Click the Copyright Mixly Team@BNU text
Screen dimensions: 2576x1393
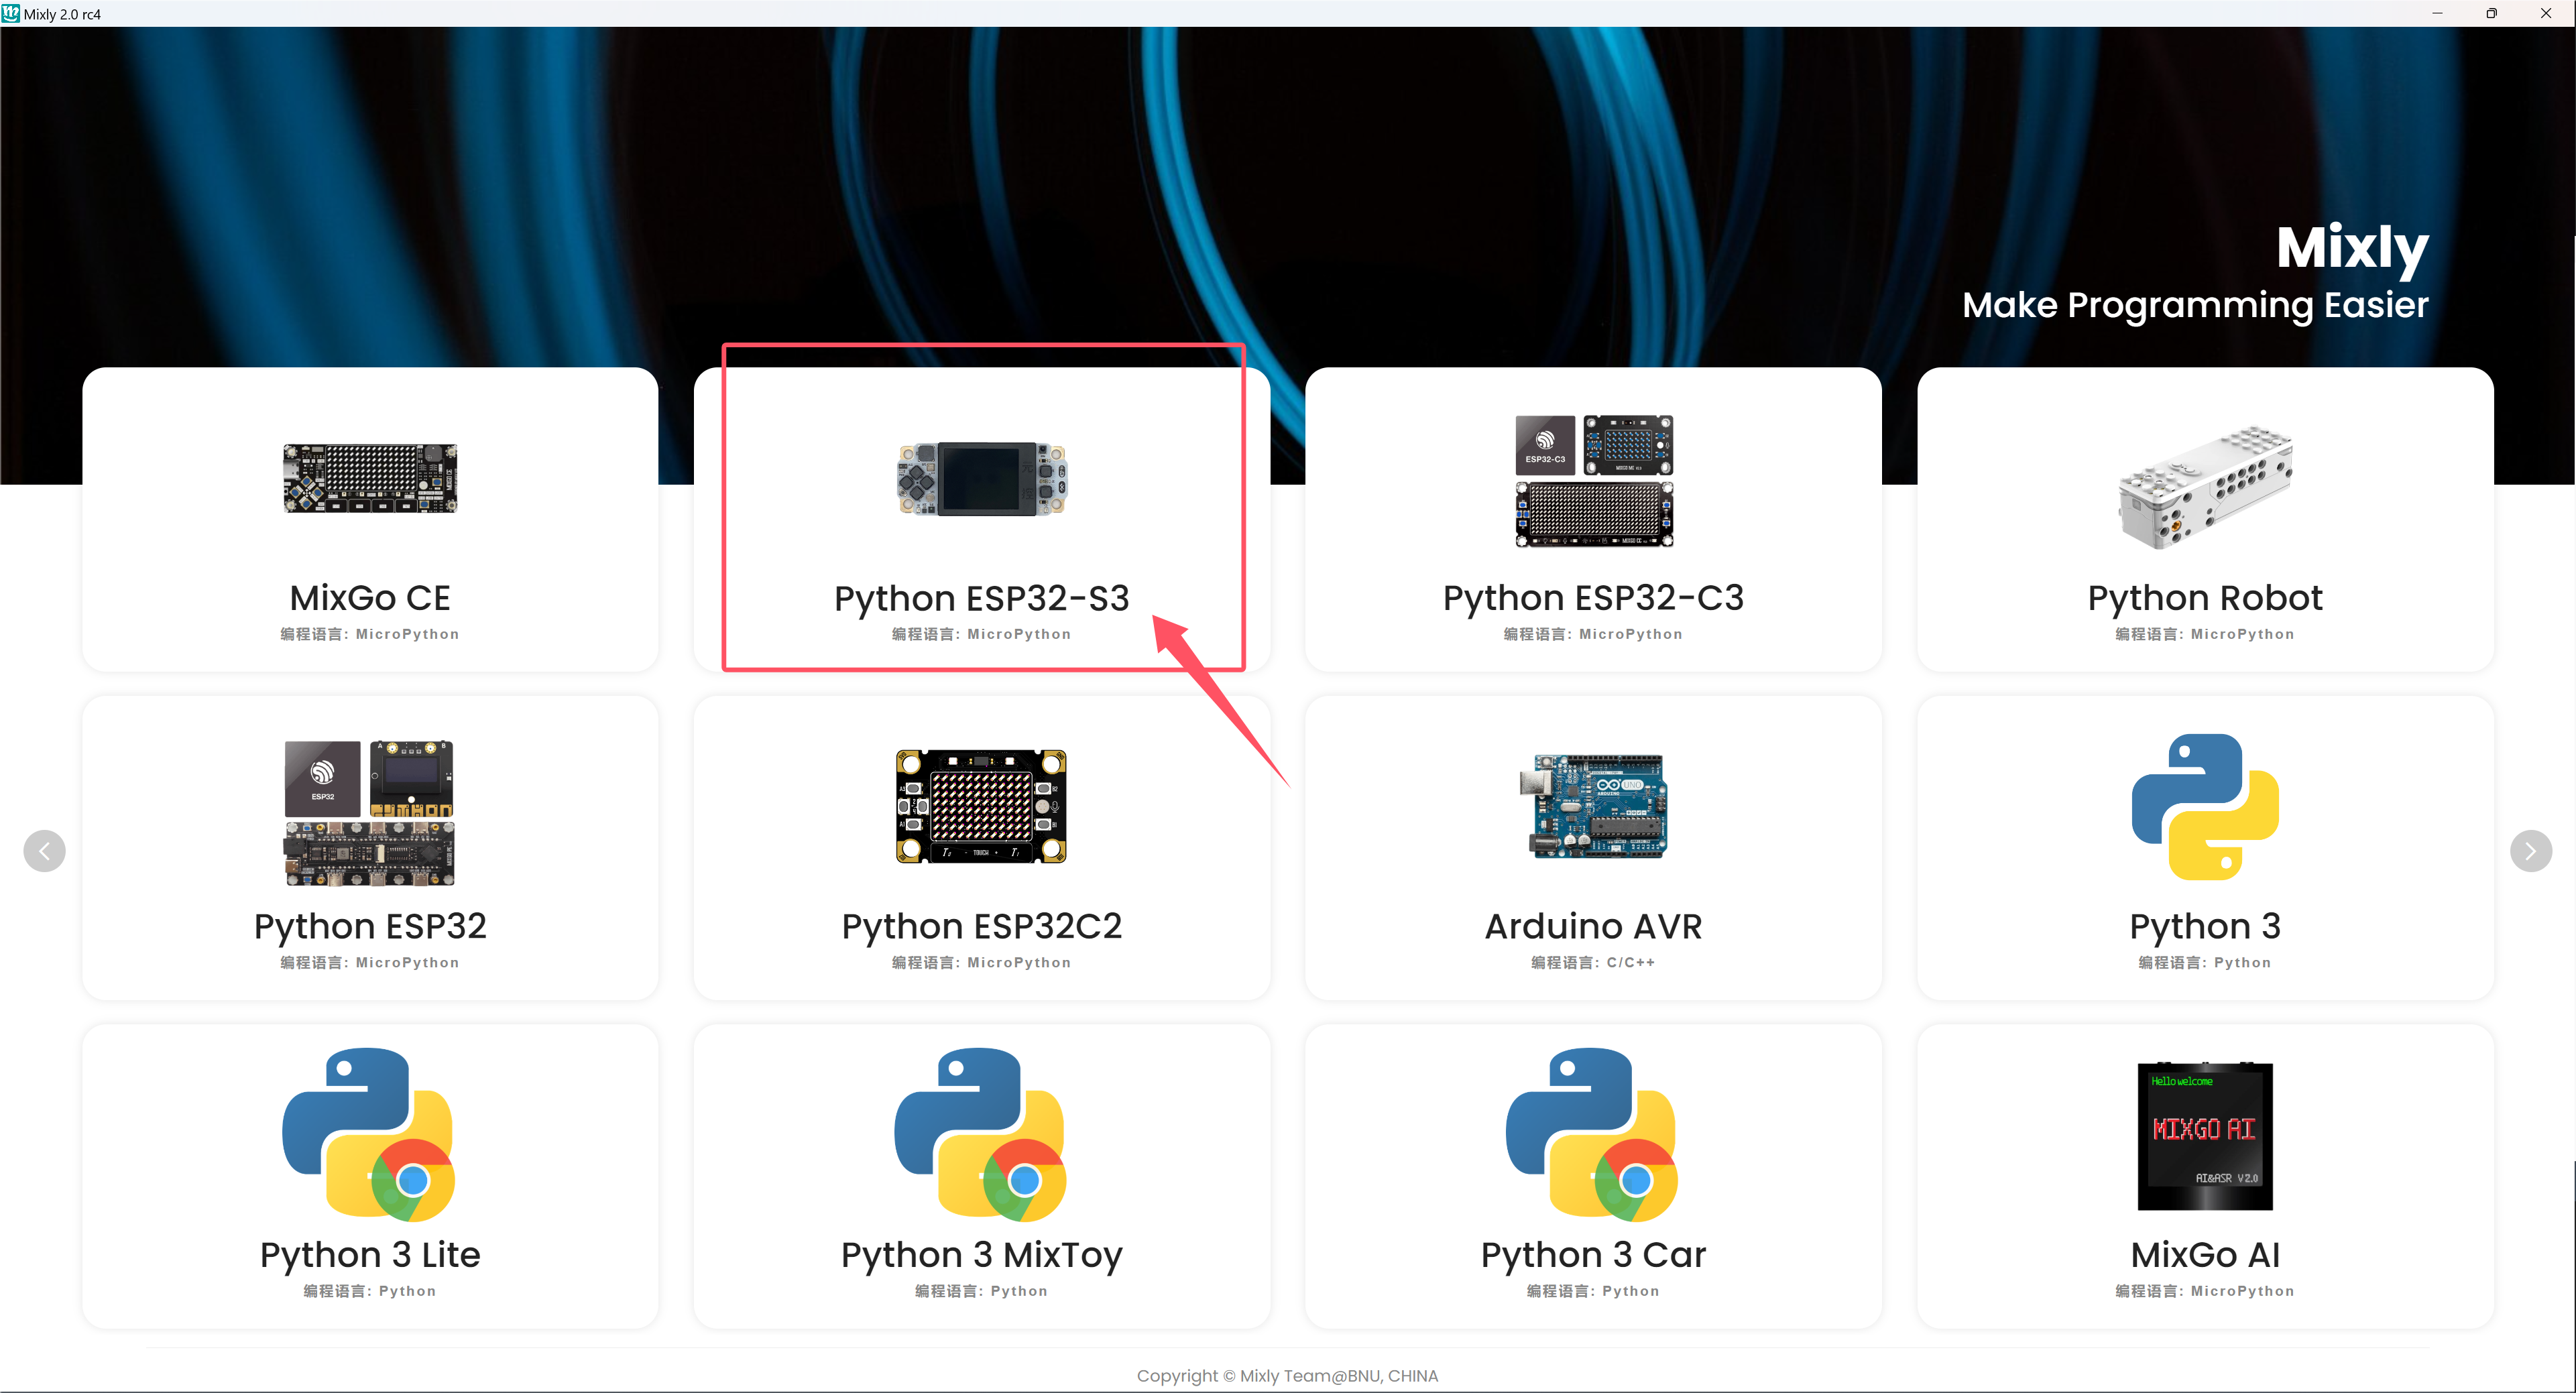pyautogui.click(x=1288, y=1375)
